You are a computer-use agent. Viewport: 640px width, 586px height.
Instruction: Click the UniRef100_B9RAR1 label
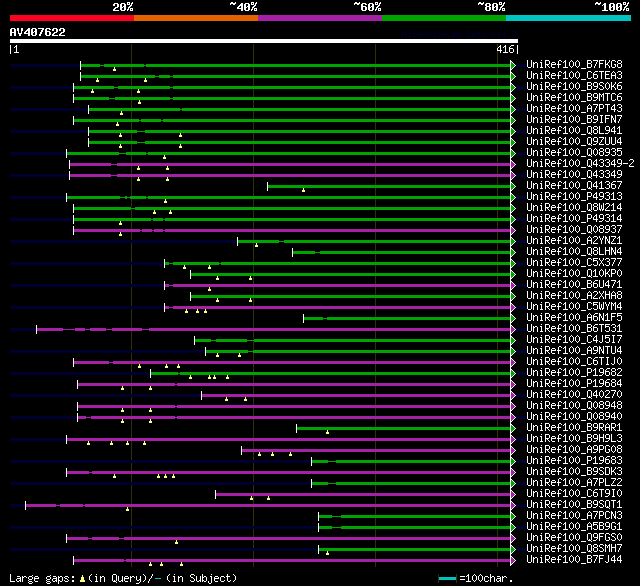pyautogui.click(x=574, y=428)
